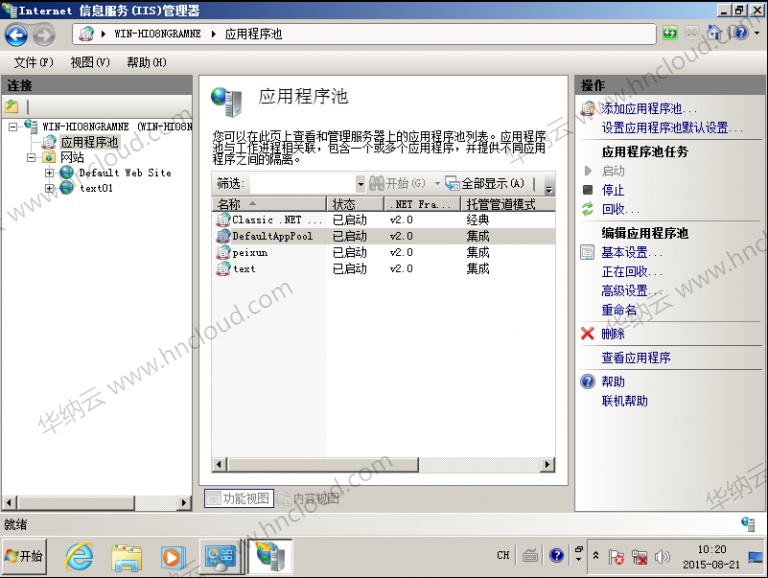Switch to the 功能视图 tab
The width and height of the screenshot is (768, 578).
[x=239, y=499]
